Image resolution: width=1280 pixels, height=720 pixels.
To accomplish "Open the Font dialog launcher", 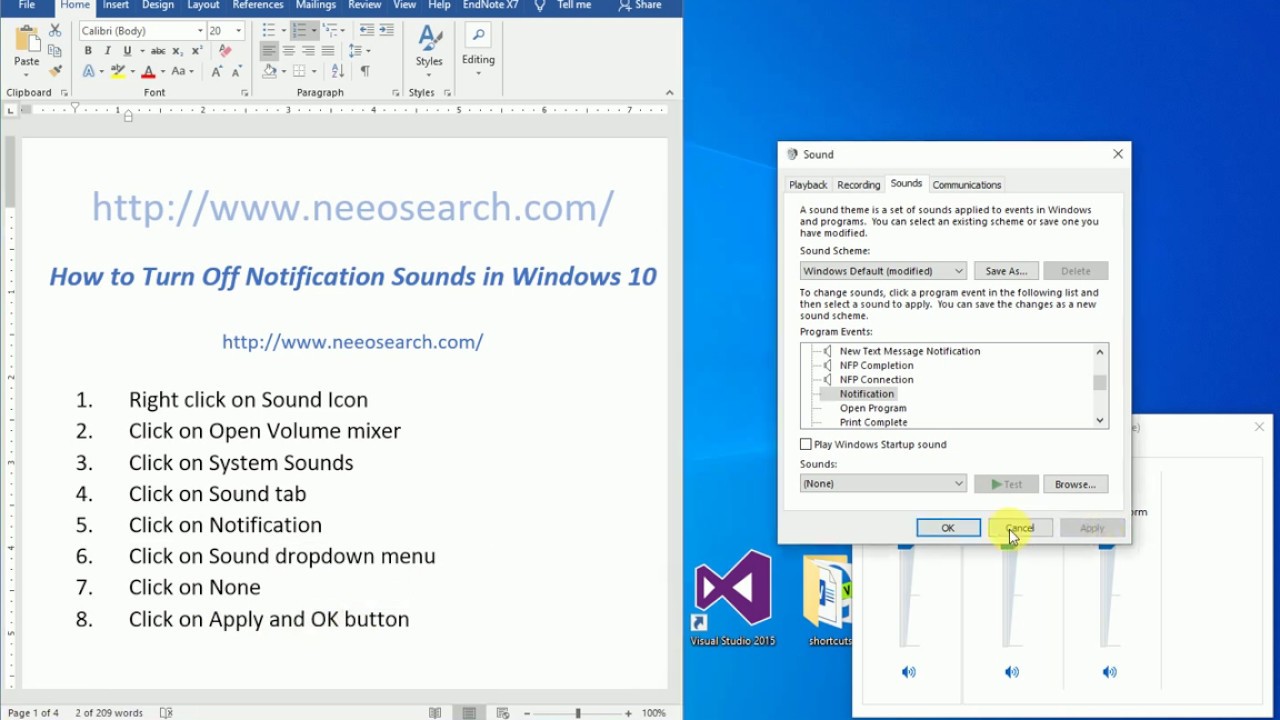I will click(244, 93).
